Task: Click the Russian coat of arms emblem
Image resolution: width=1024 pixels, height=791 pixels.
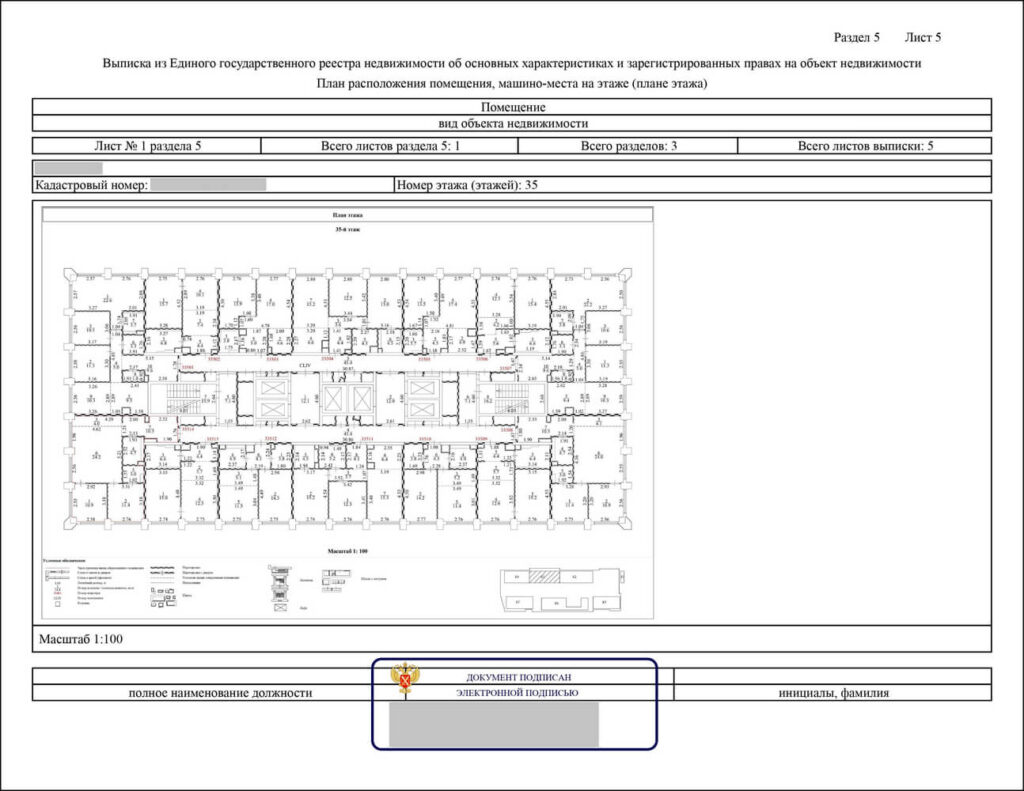Action: coord(405,677)
